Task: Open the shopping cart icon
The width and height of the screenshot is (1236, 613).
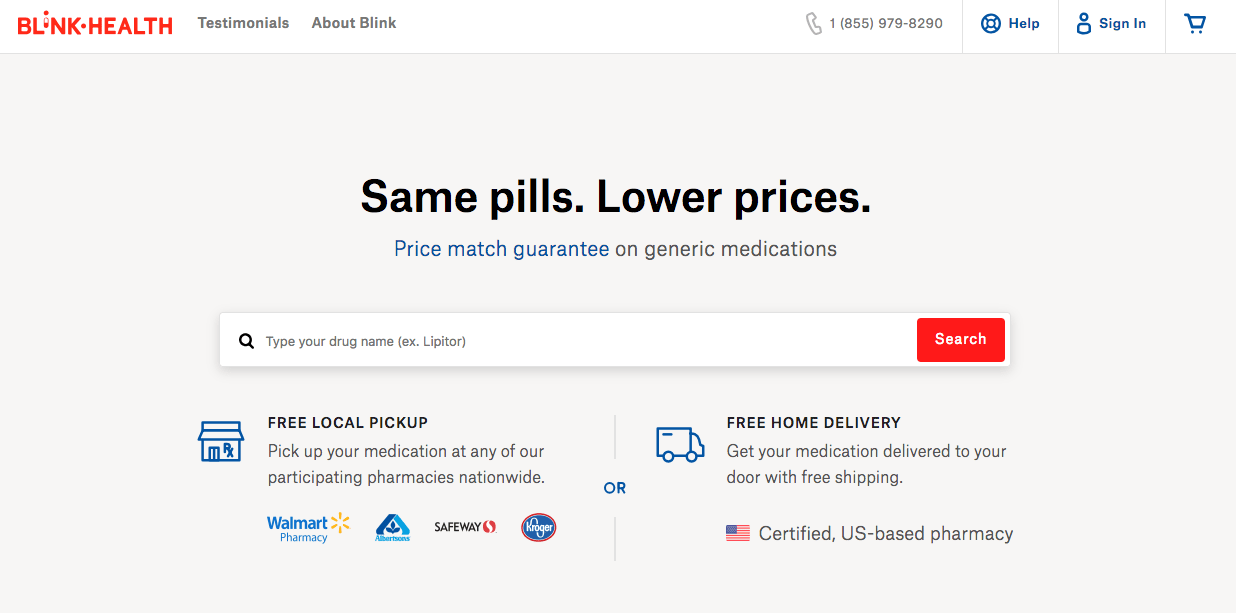Action: point(1195,24)
